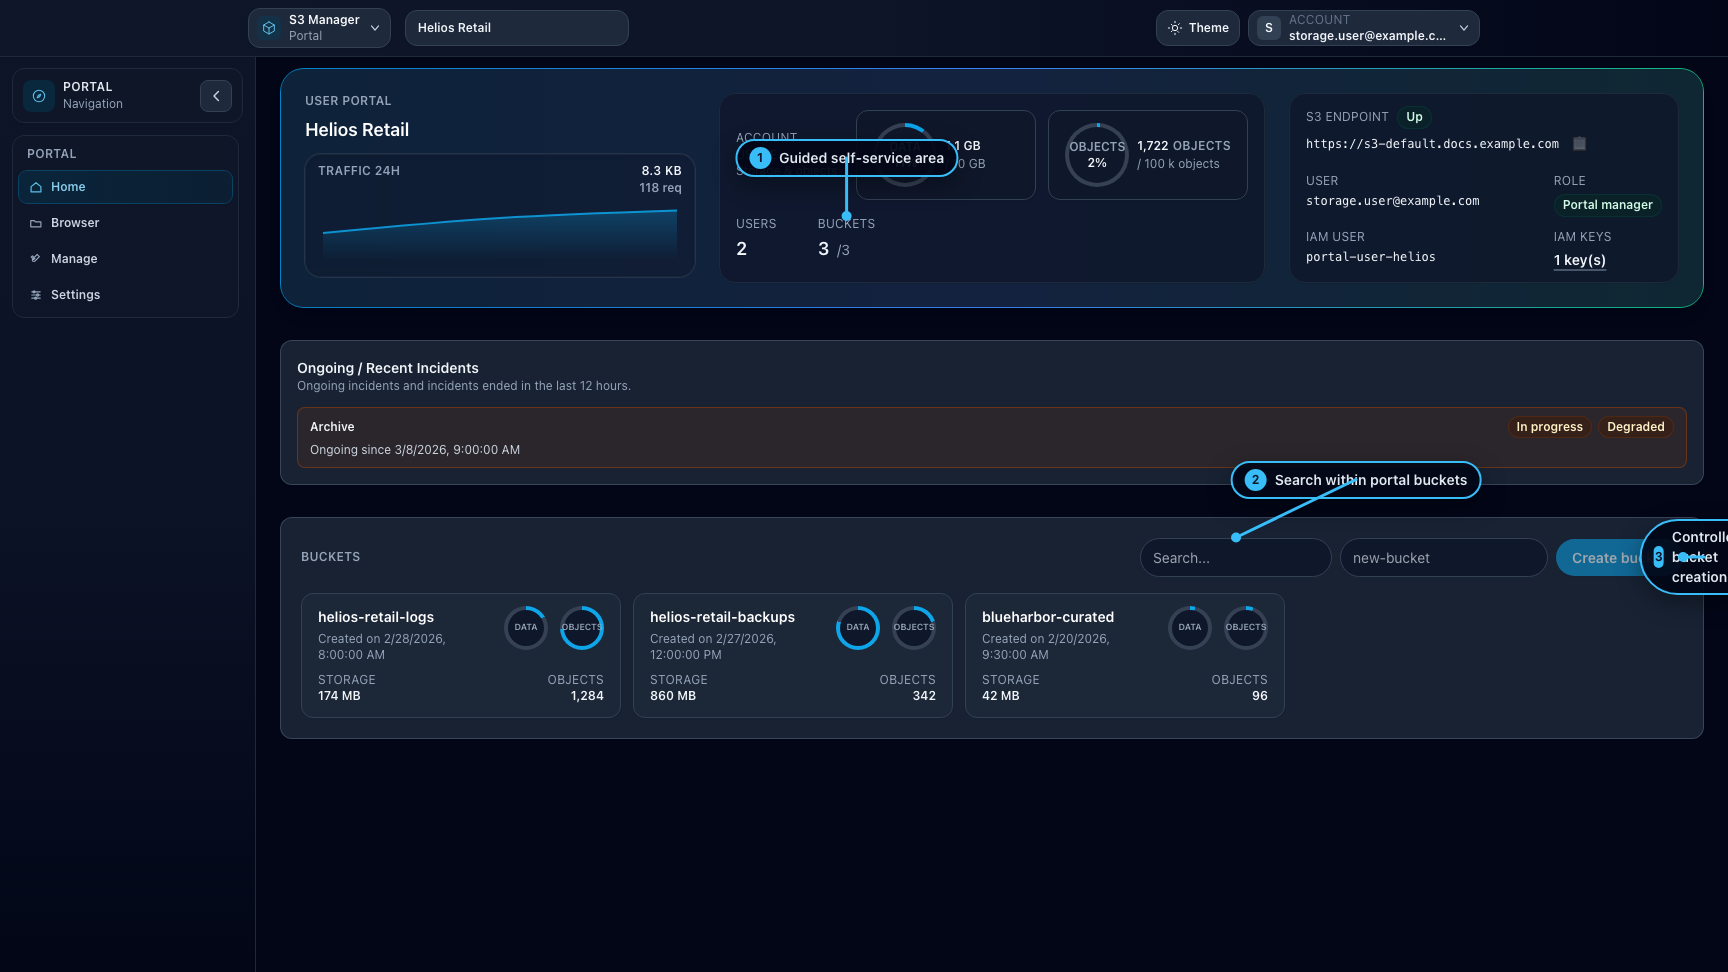Click the Manage key icon in the sidebar

(x=34, y=258)
